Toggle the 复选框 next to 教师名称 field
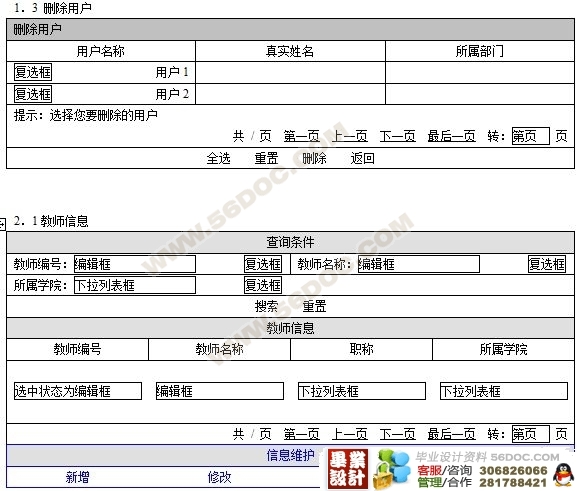The height and width of the screenshot is (491, 579). (547, 264)
